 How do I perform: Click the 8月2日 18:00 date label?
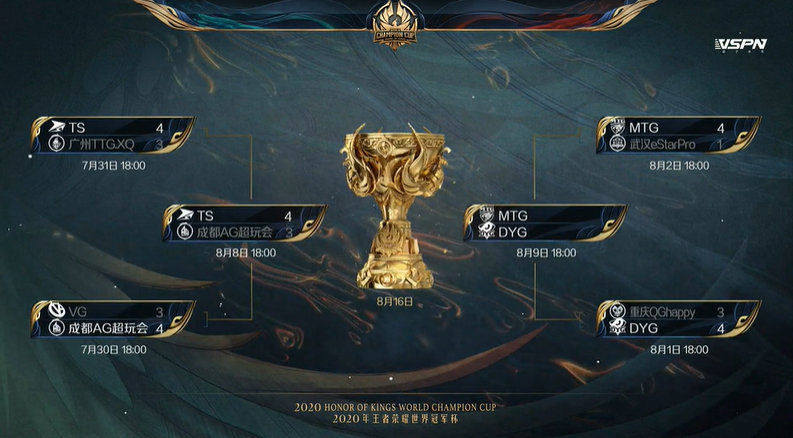(x=679, y=165)
